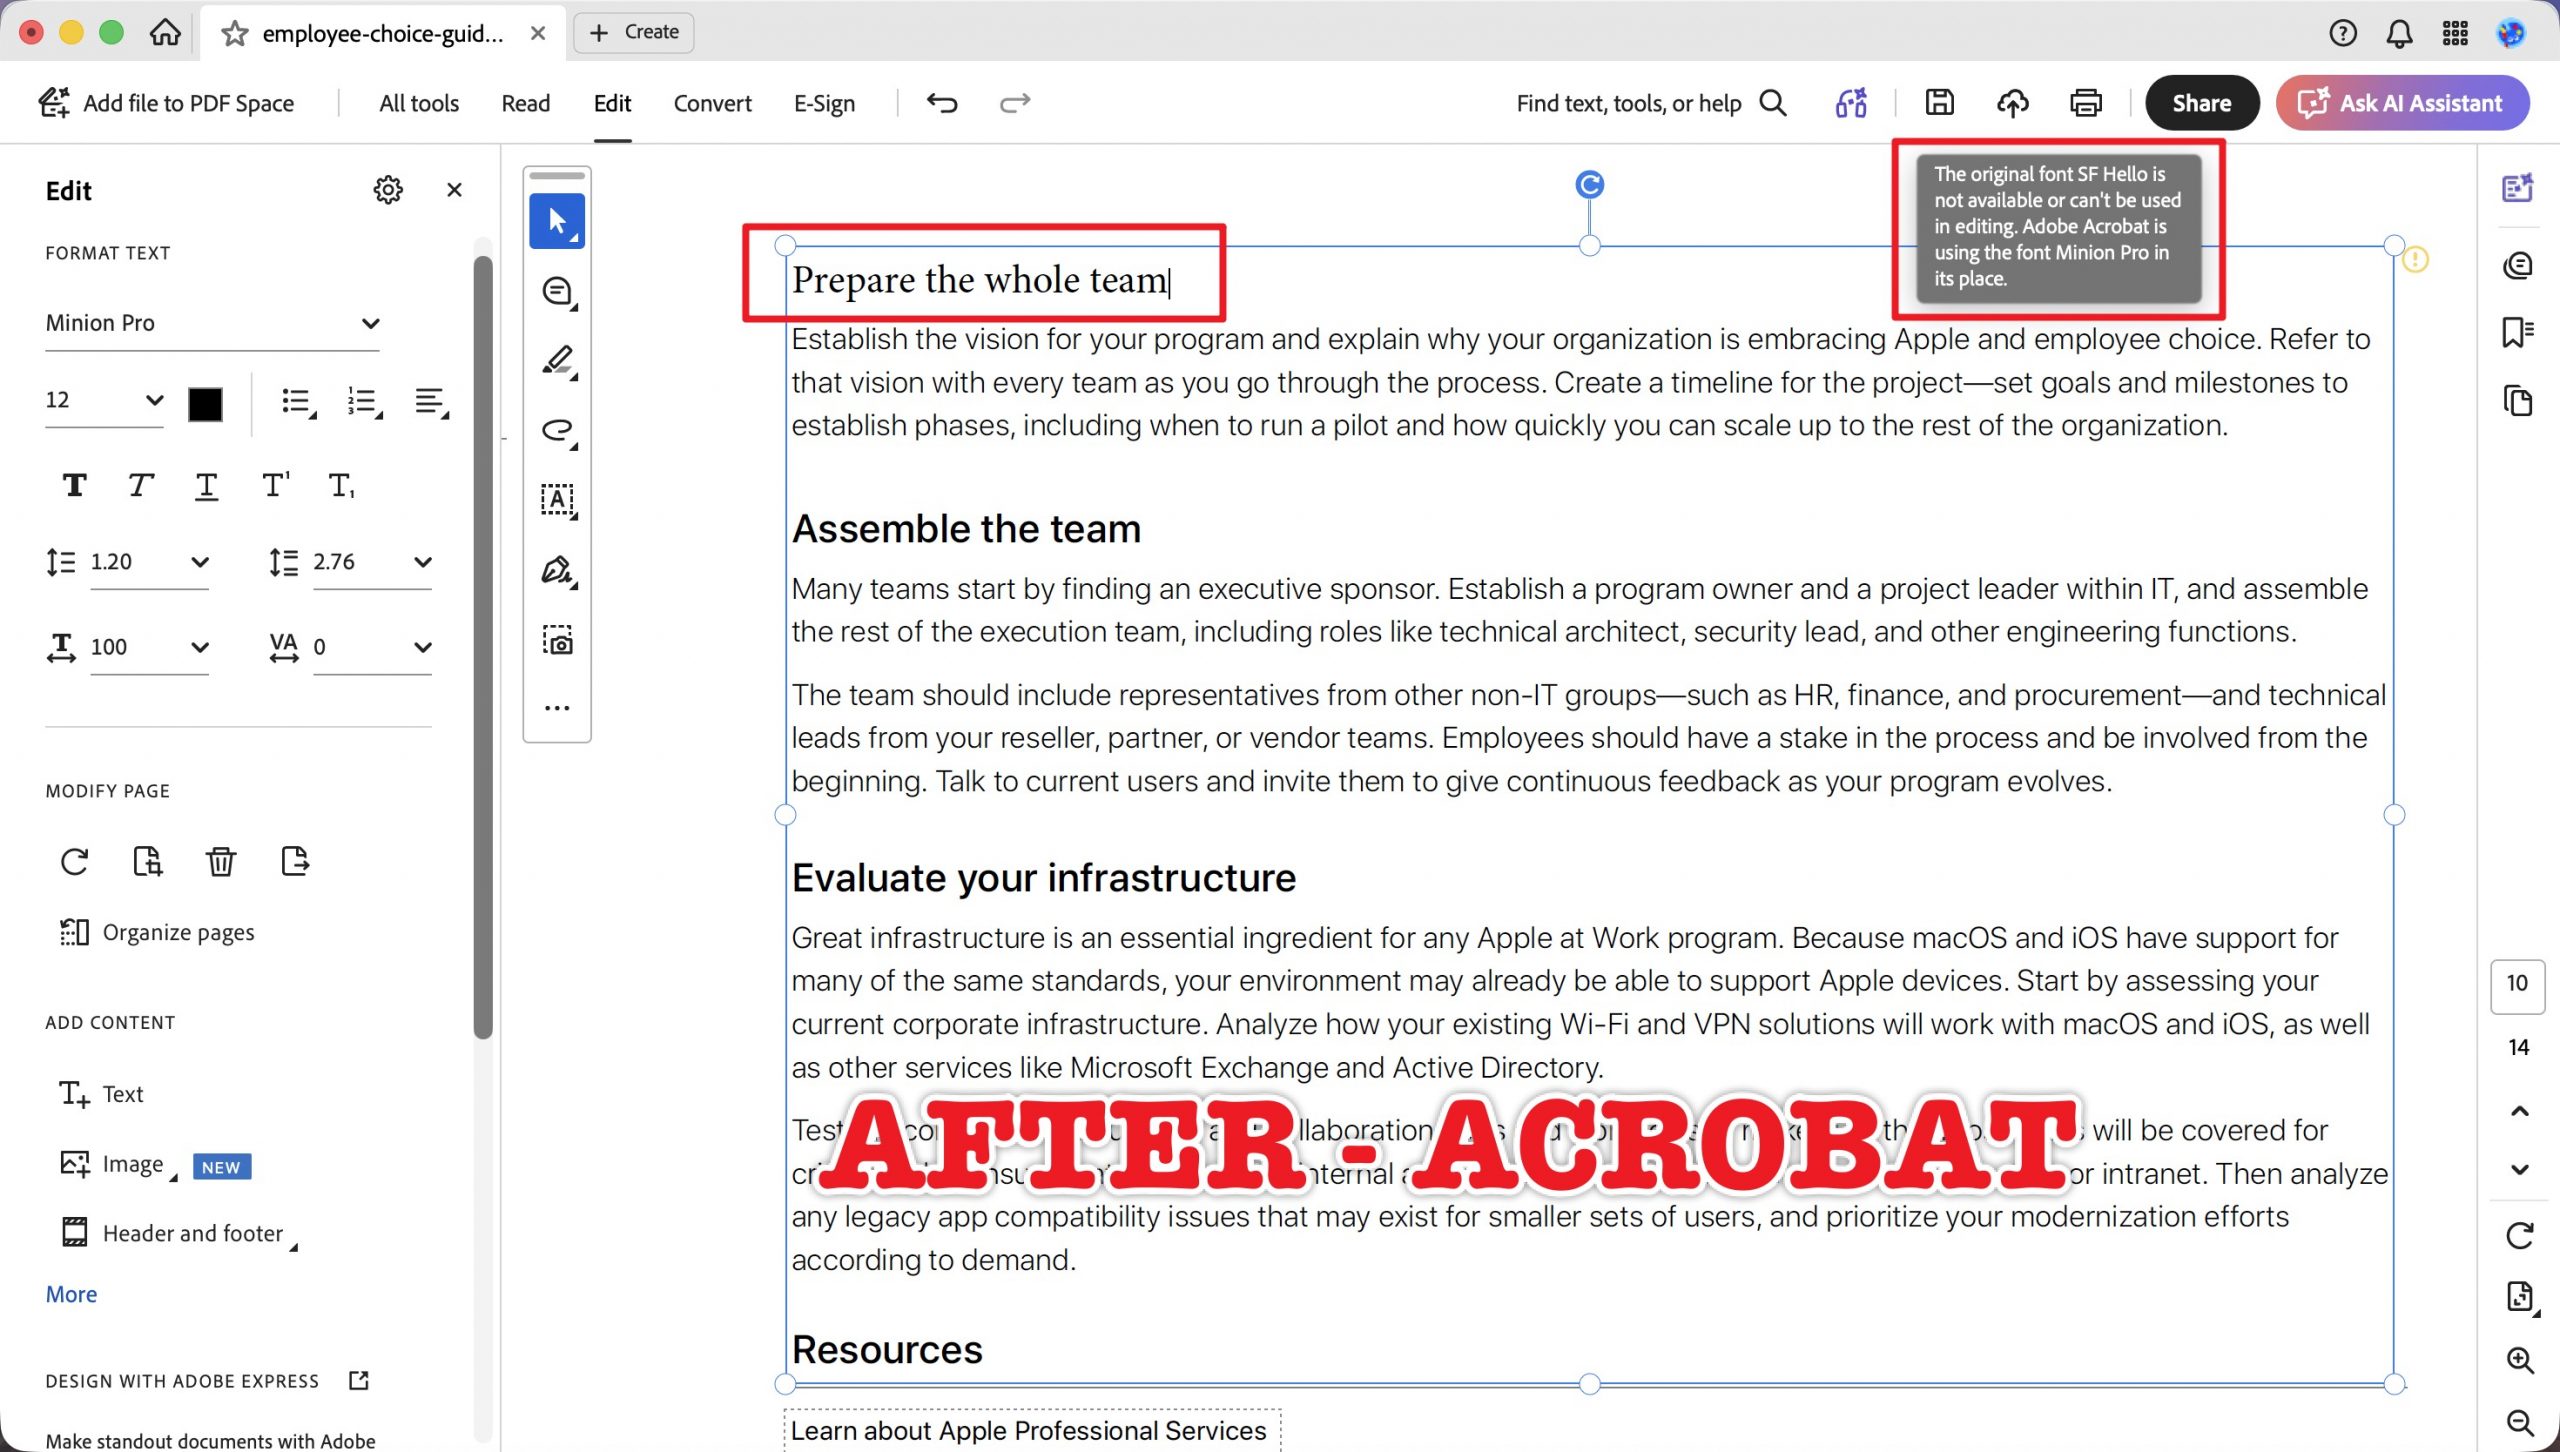Click Create new tab button
The width and height of the screenshot is (2560, 1452).
(634, 32)
